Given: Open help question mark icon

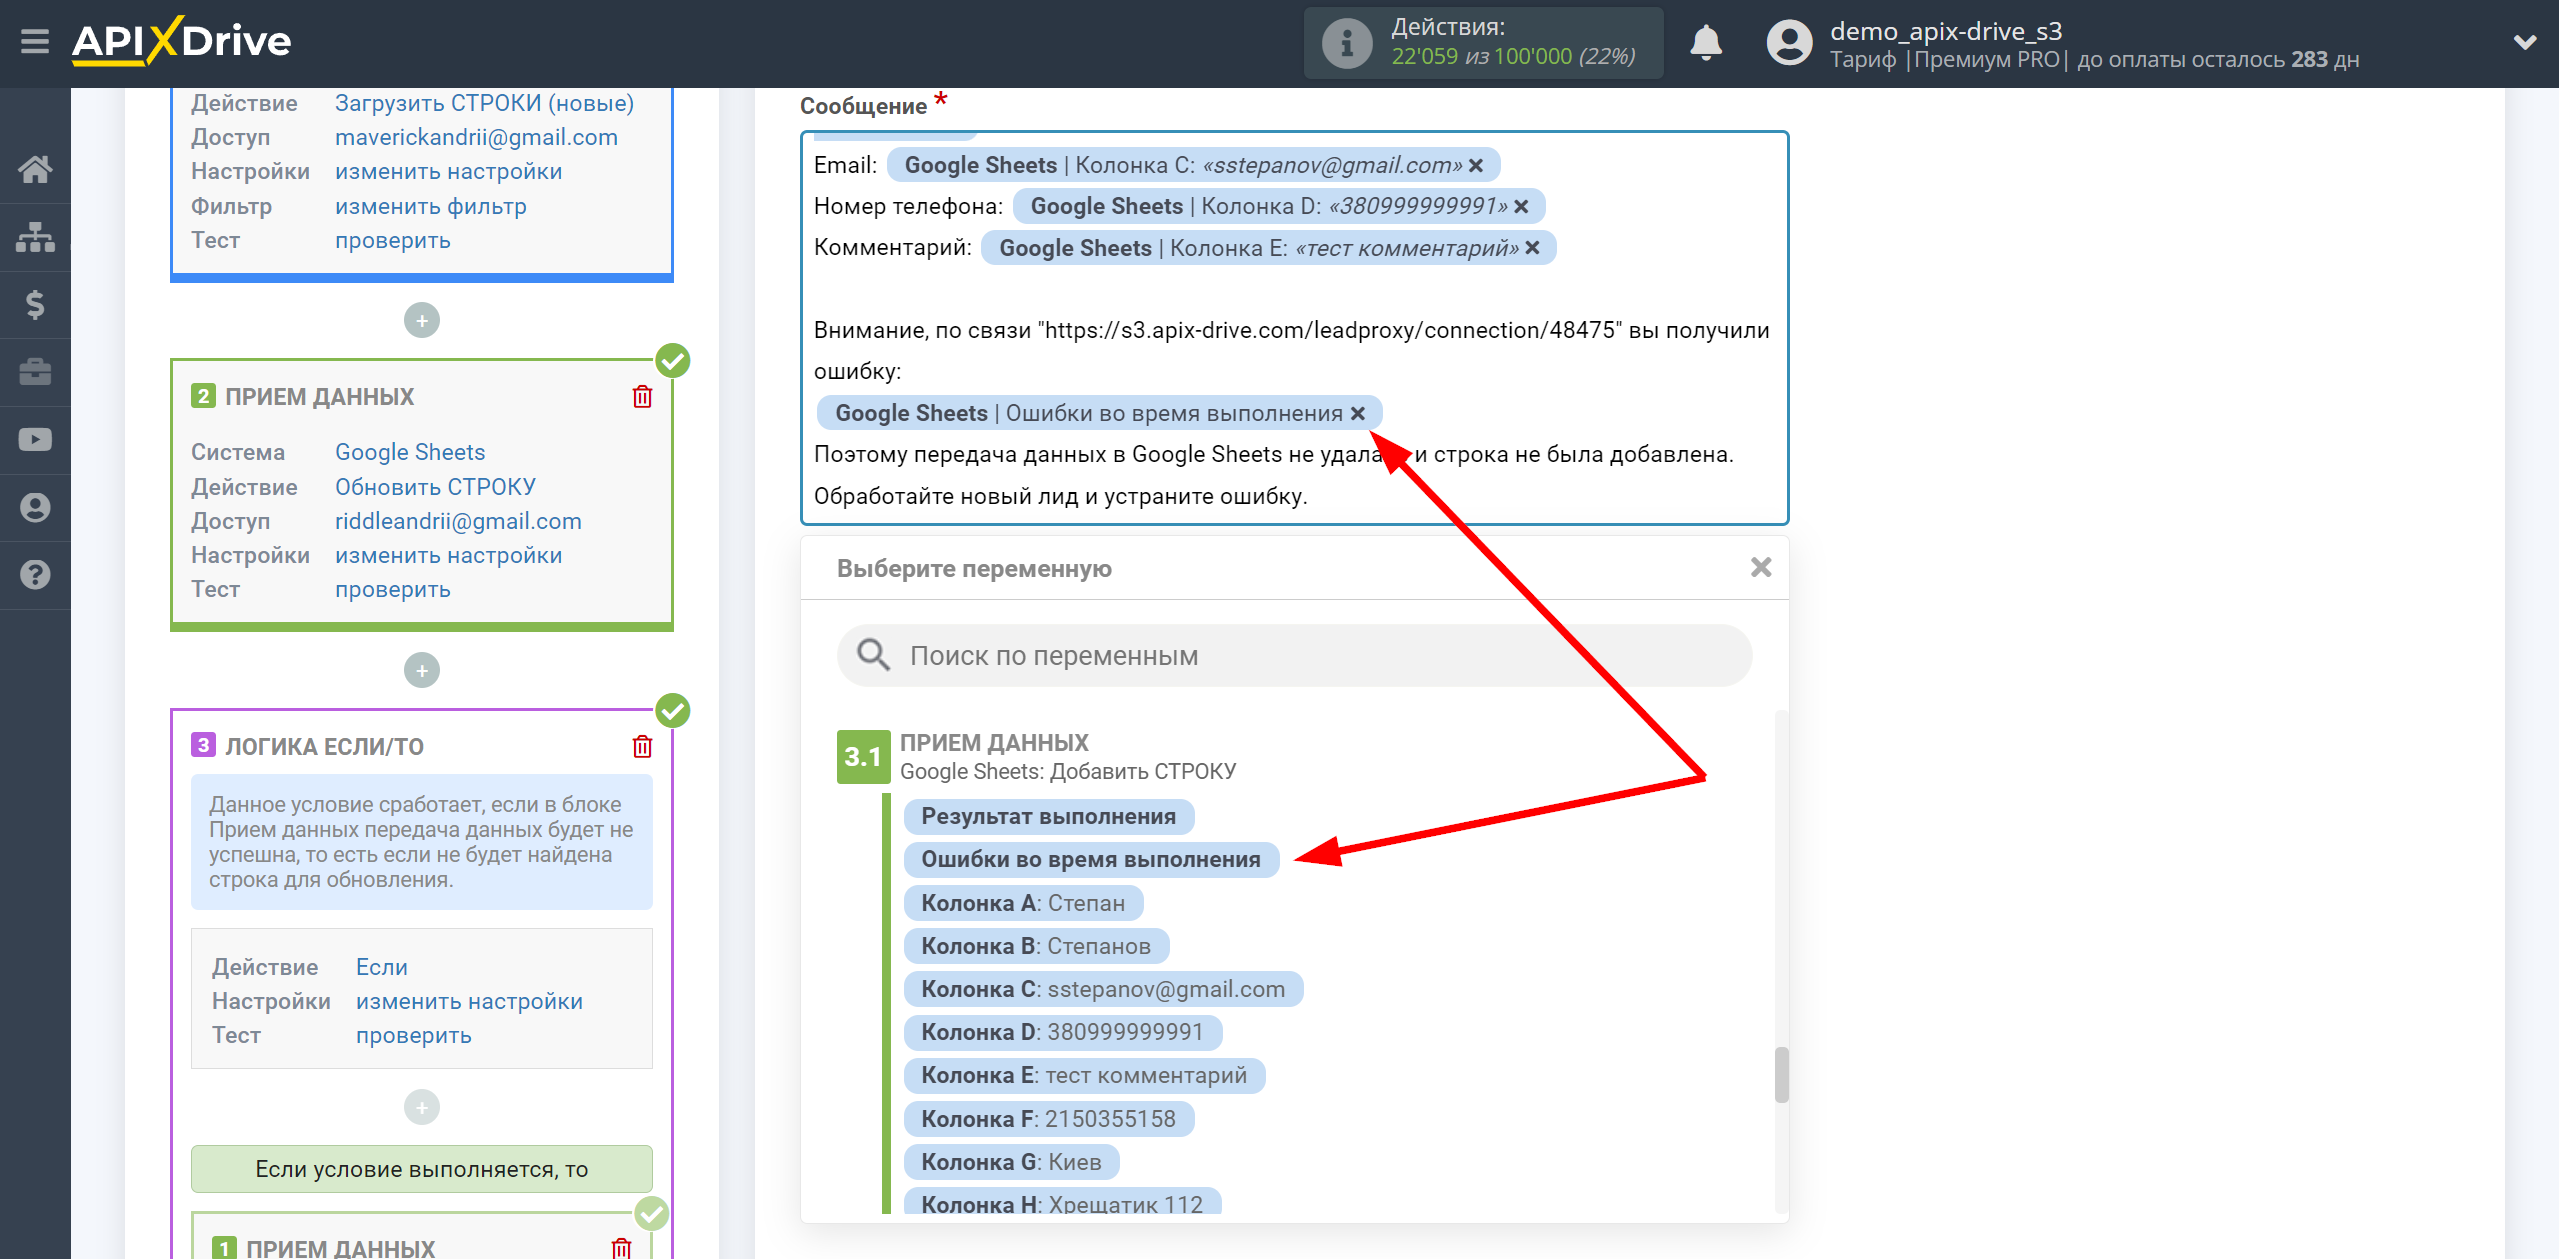Looking at the screenshot, I should point(35,575).
